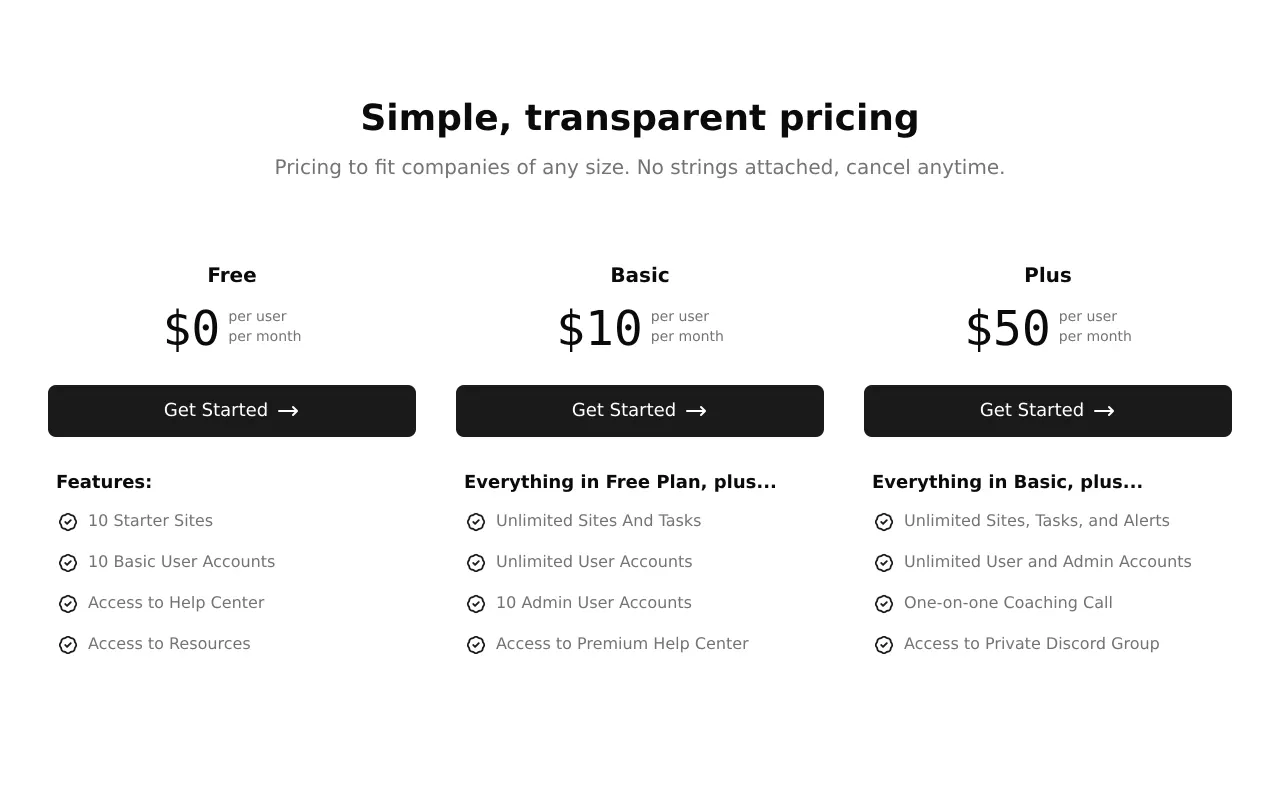Choose the Basic plan's Get Started button
Viewport: 1280px width, 800px height.
tap(640, 411)
